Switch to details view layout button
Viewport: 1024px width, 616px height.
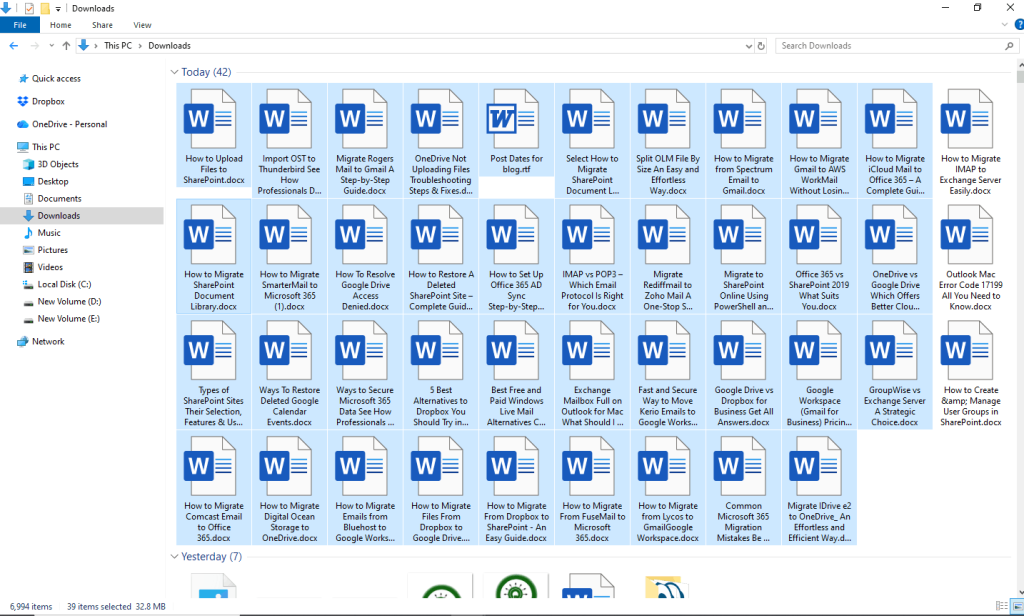pos(1002,606)
